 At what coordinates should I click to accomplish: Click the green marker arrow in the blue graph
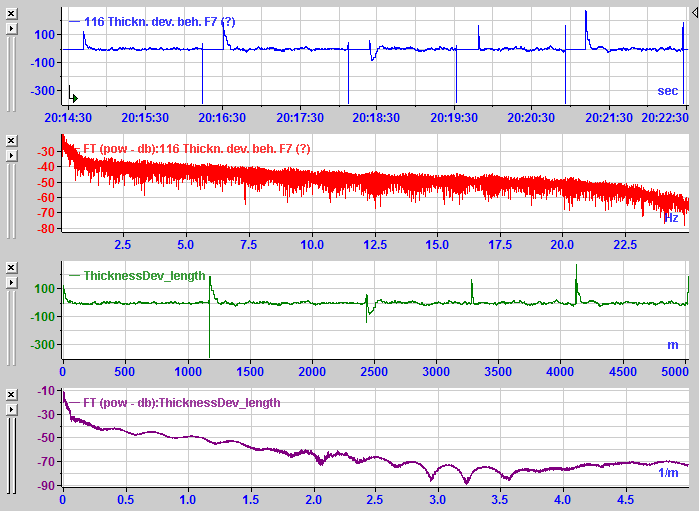coord(74,96)
